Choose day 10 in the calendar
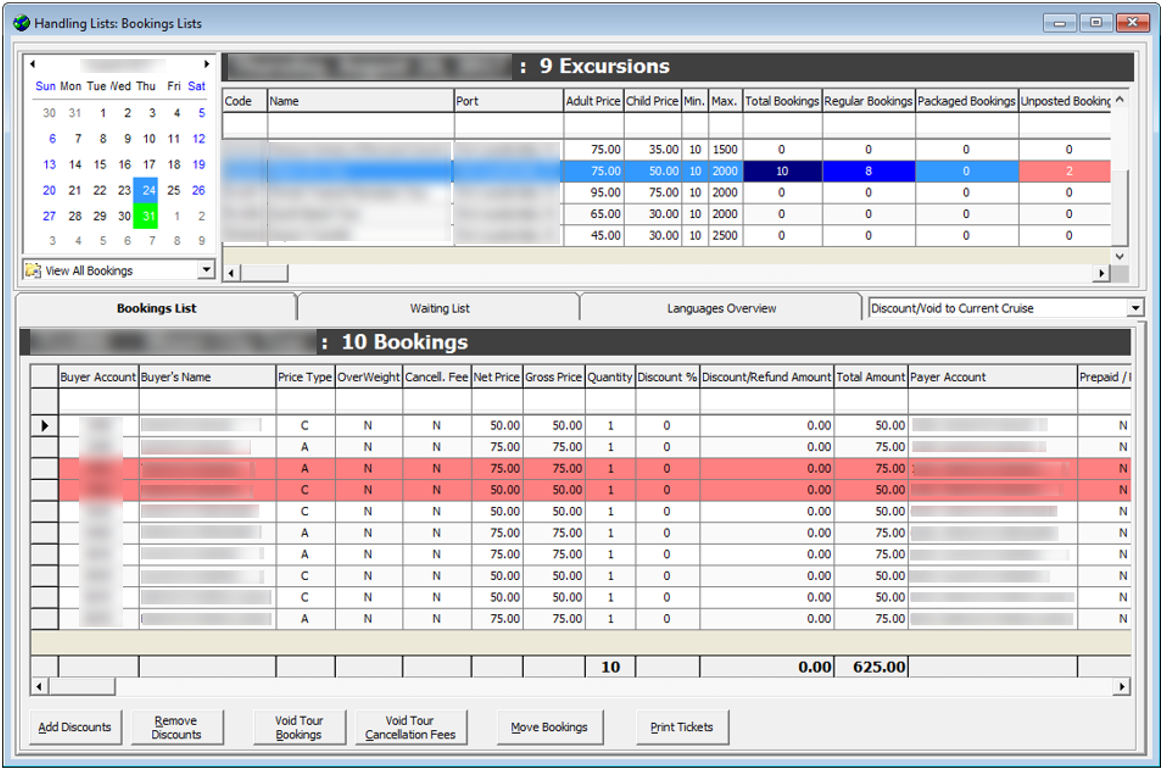This screenshot has width=1161, height=770. click(149, 138)
